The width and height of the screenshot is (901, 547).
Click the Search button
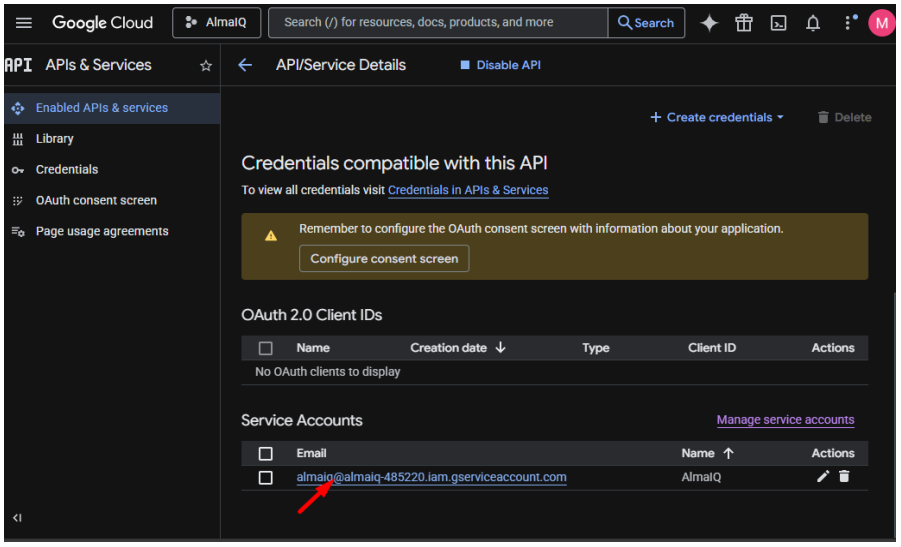click(646, 23)
